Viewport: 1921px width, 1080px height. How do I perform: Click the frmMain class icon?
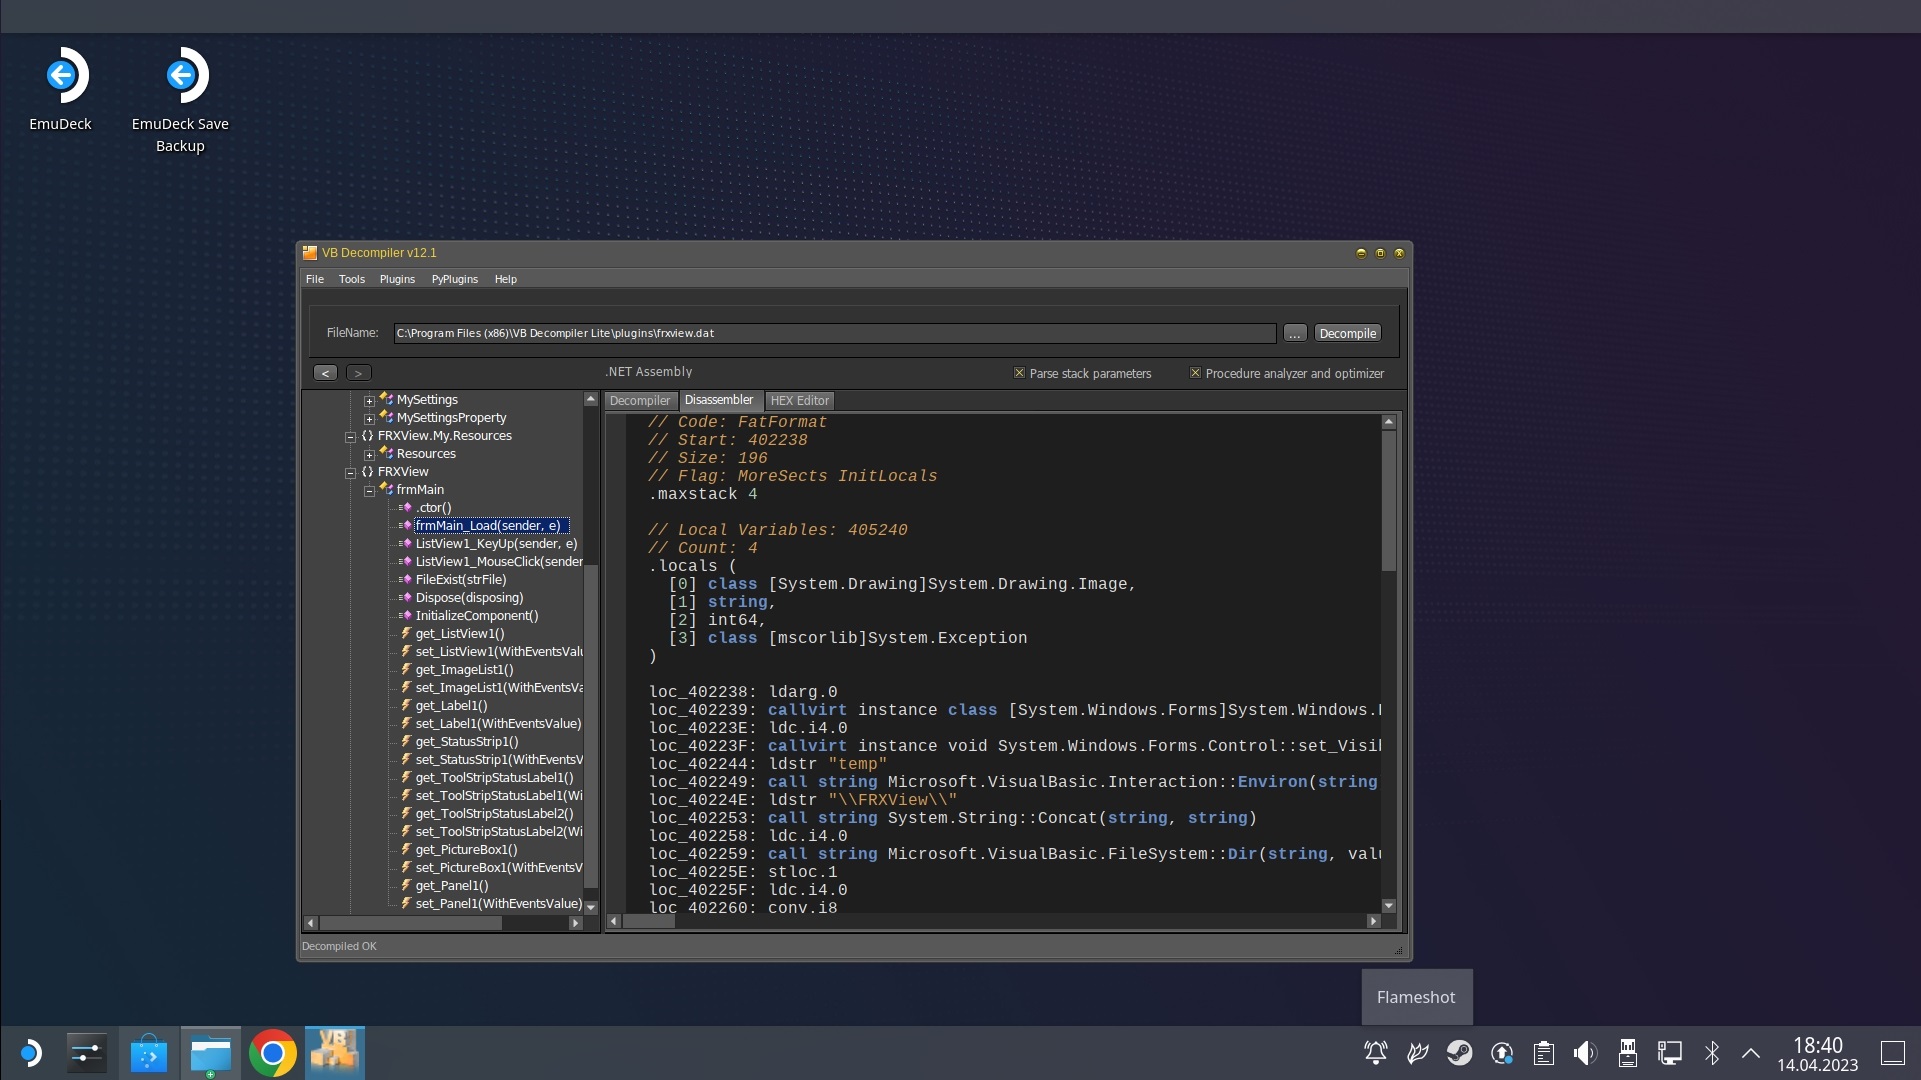coord(386,489)
